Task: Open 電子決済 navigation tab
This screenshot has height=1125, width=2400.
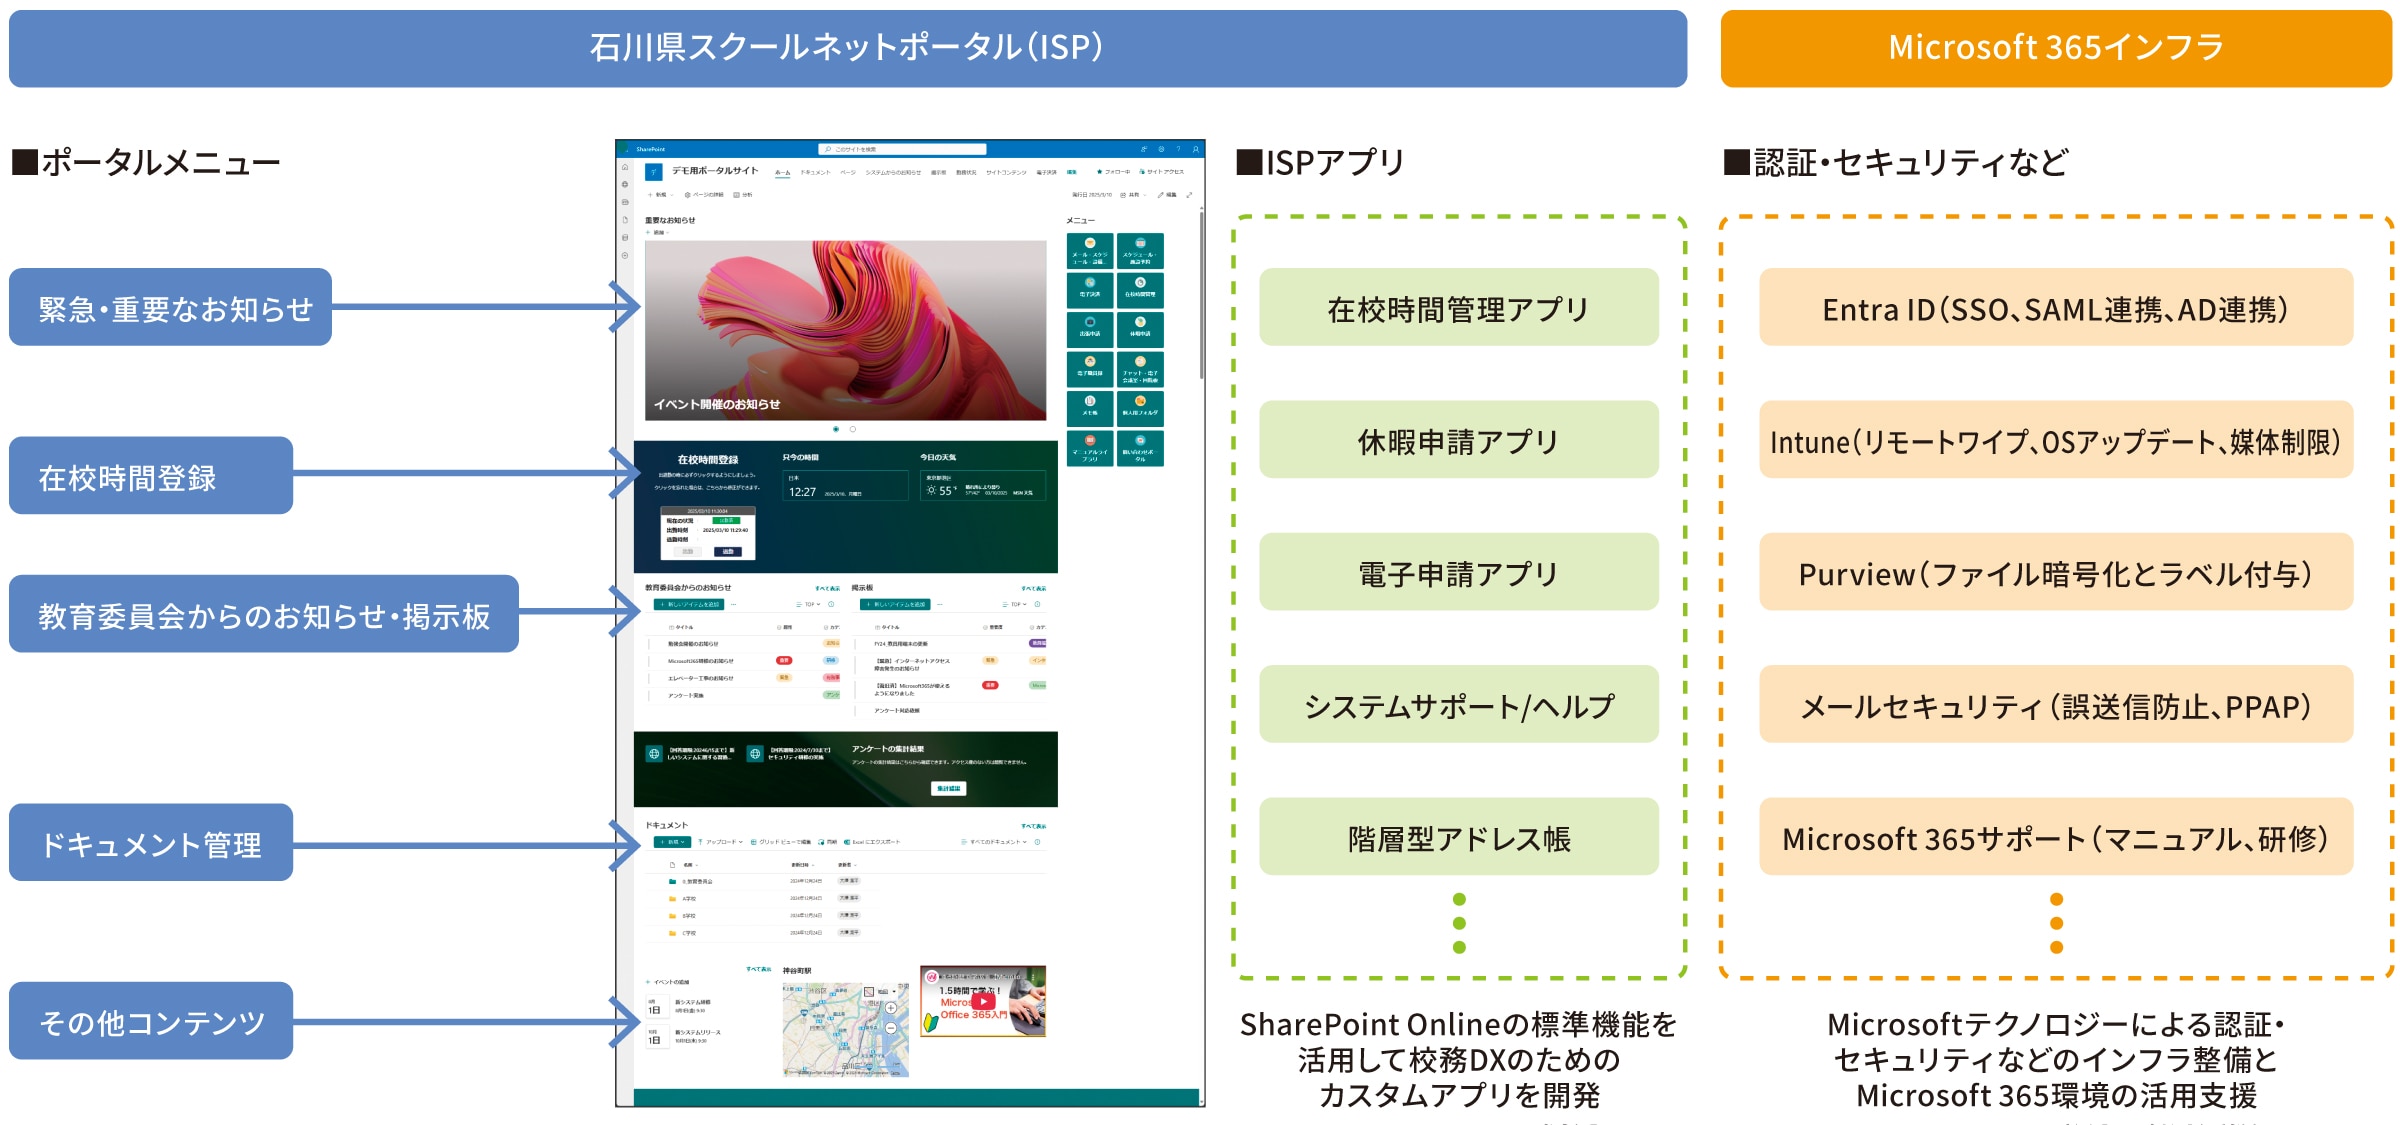Action: click(1046, 172)
